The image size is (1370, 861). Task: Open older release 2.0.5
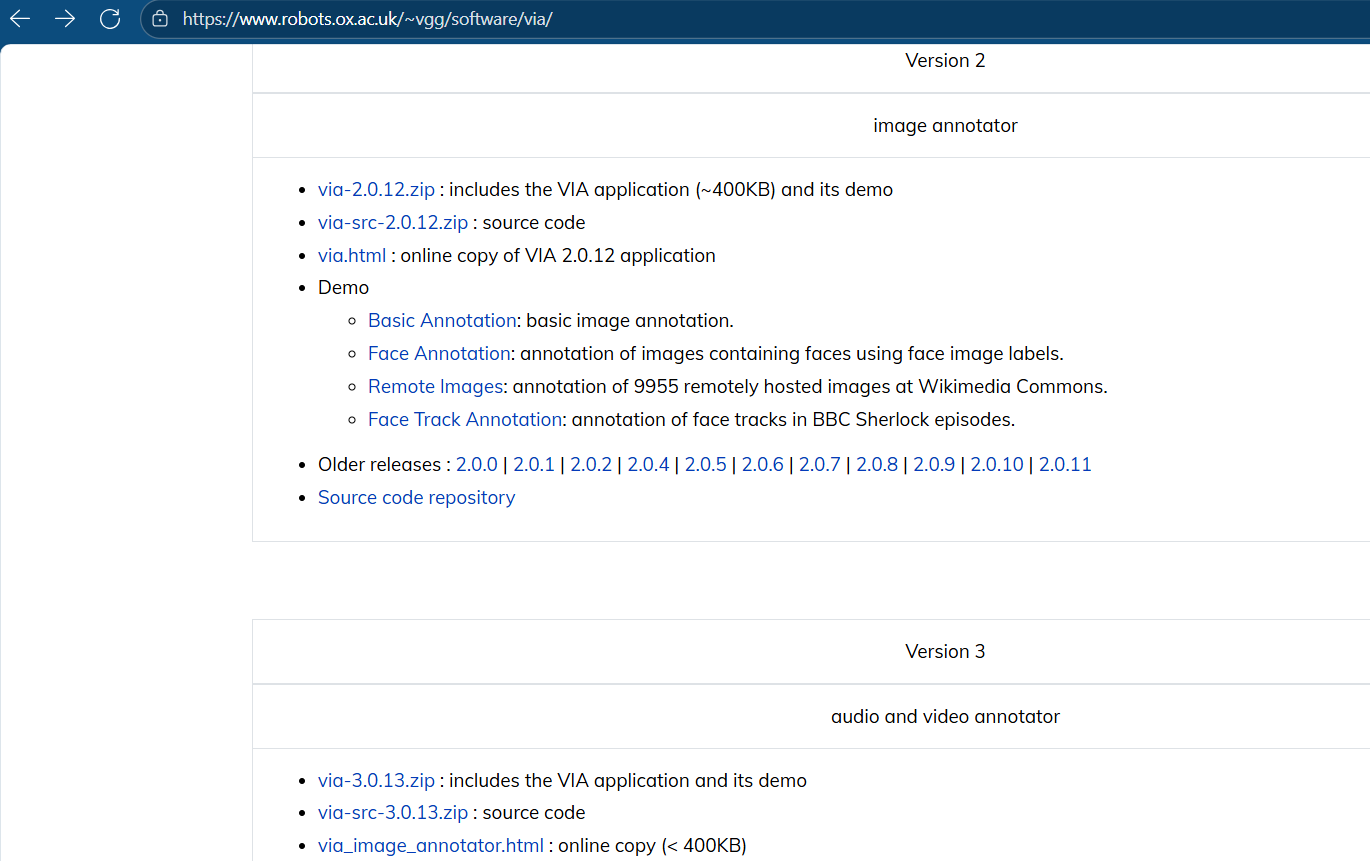pyautogui.click(x=706, y=464)
